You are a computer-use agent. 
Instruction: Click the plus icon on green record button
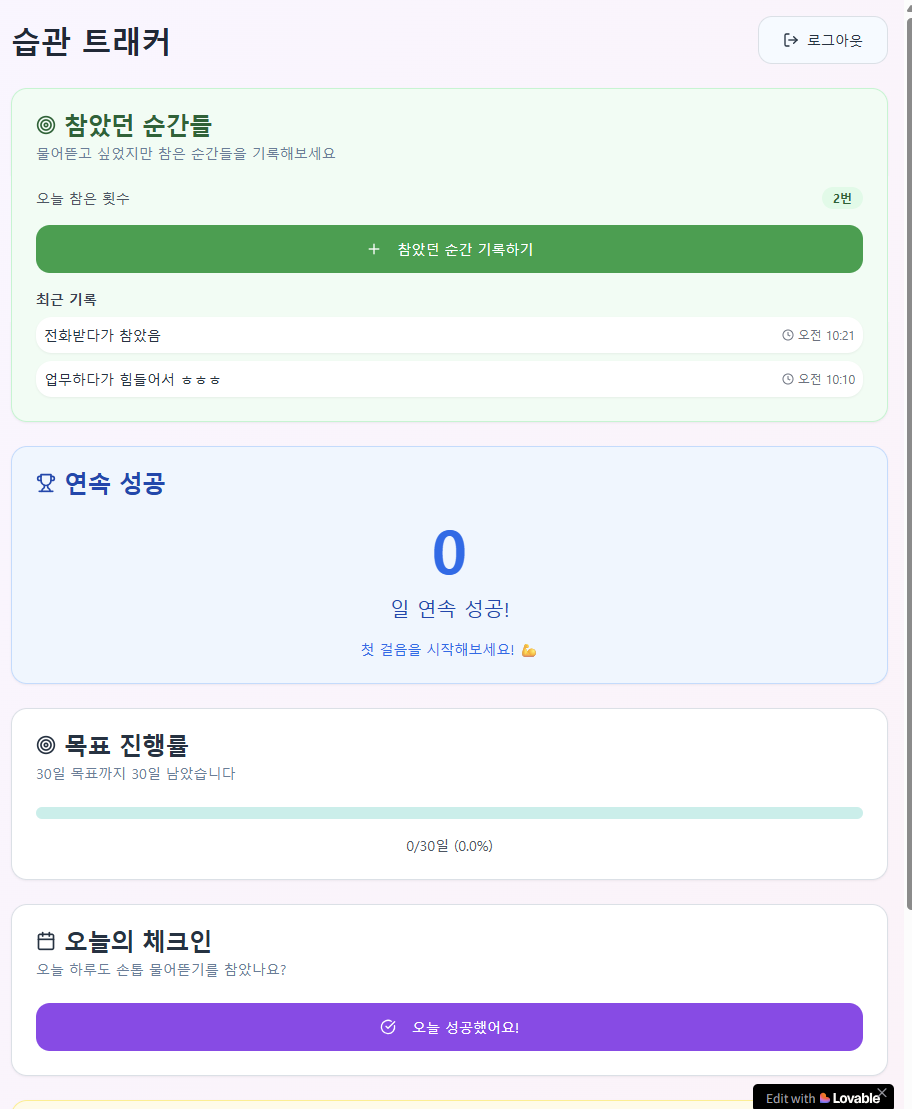pos(374,249)
